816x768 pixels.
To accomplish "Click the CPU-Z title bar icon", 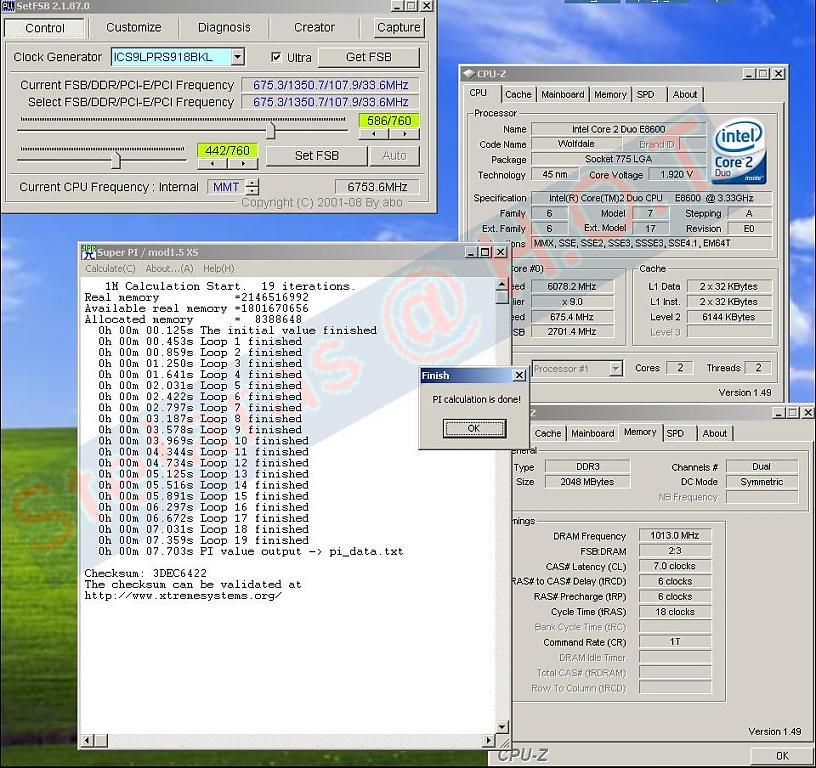I will tap(469, 74).
